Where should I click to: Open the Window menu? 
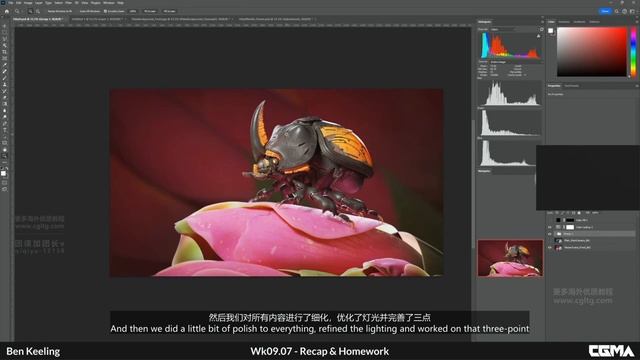109,2
